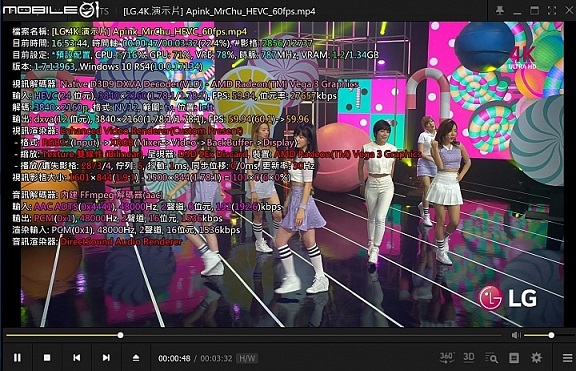Click the OSD text Enhanced Video Renderer(Custom Present)

(x=151, y=131)
